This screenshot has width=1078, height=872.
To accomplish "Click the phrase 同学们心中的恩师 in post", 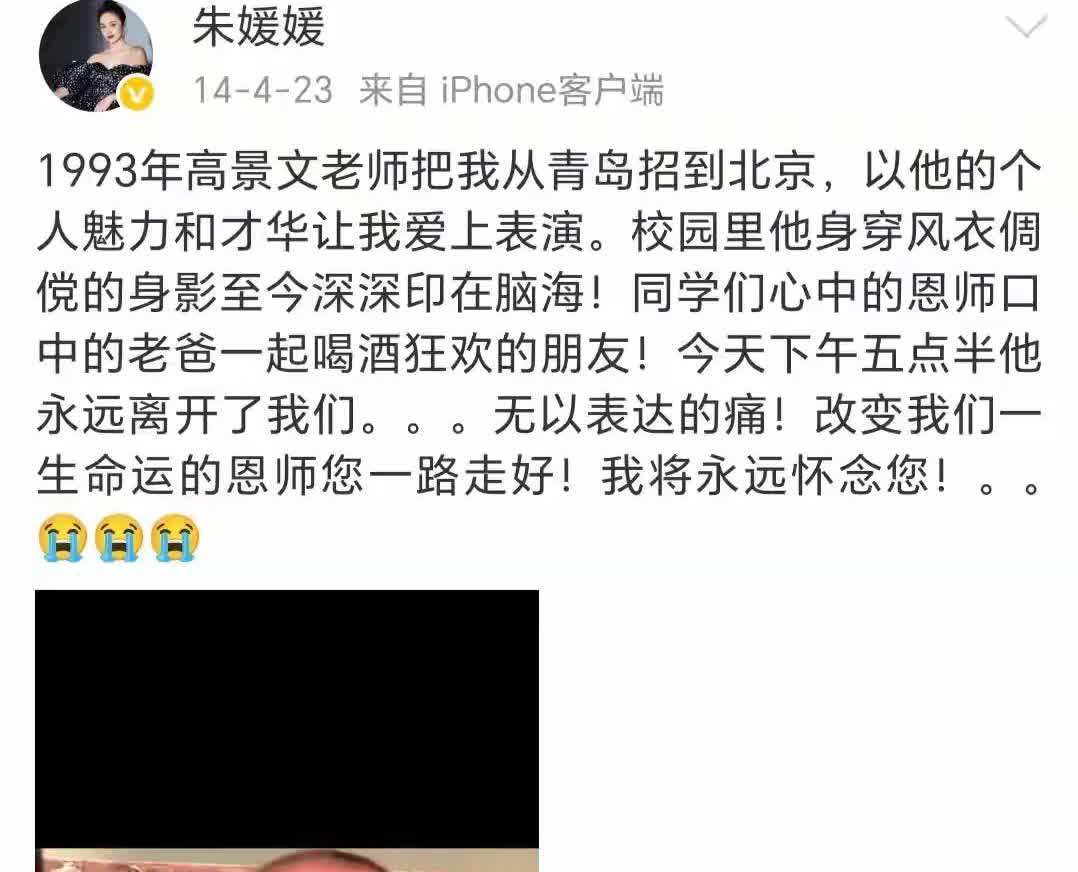I will pyautogui.click(x=813, y=293).
